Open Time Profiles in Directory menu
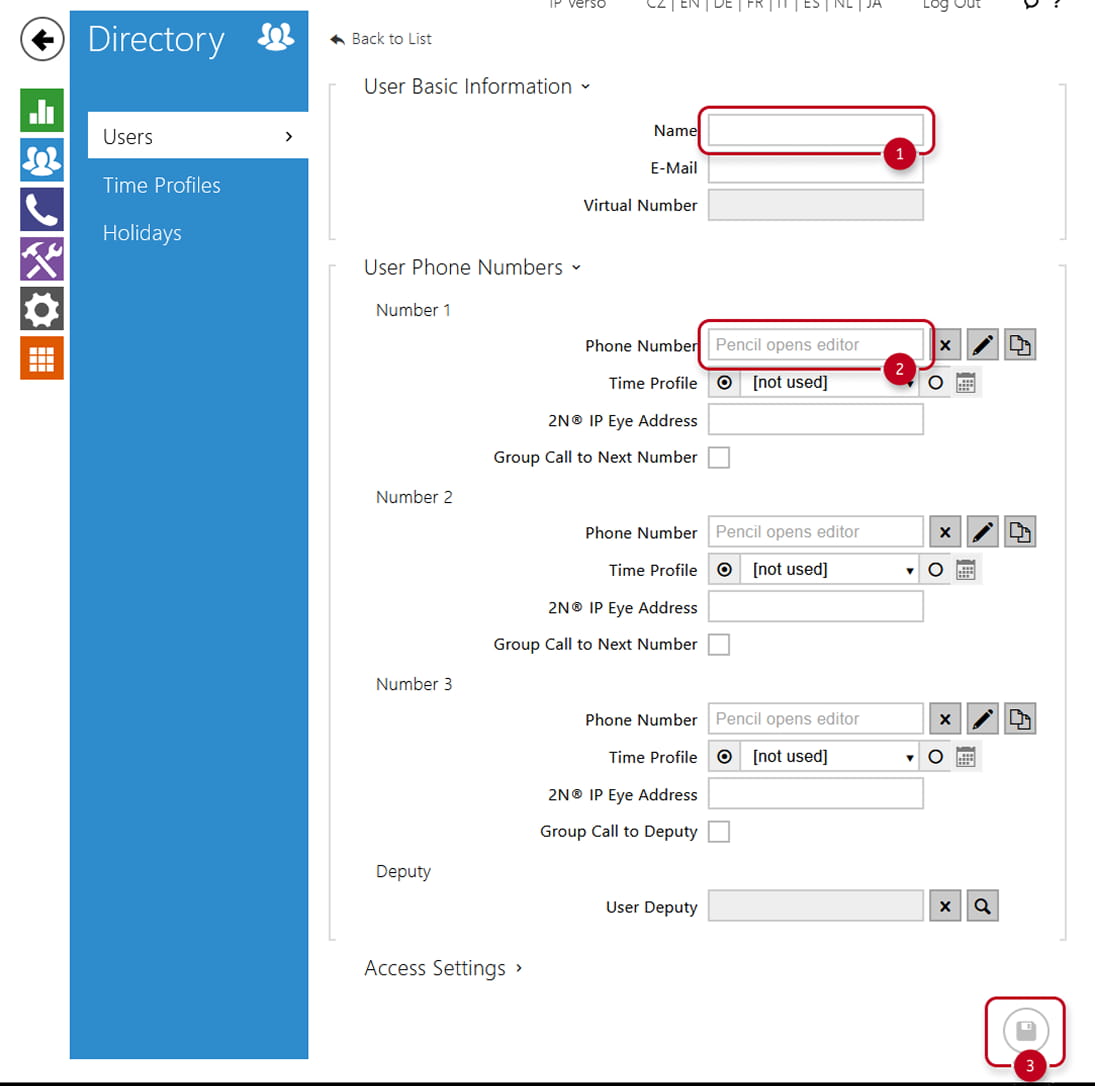Image resolution: width=1095 pixels, height=1086 pixels. coord(161,185)
